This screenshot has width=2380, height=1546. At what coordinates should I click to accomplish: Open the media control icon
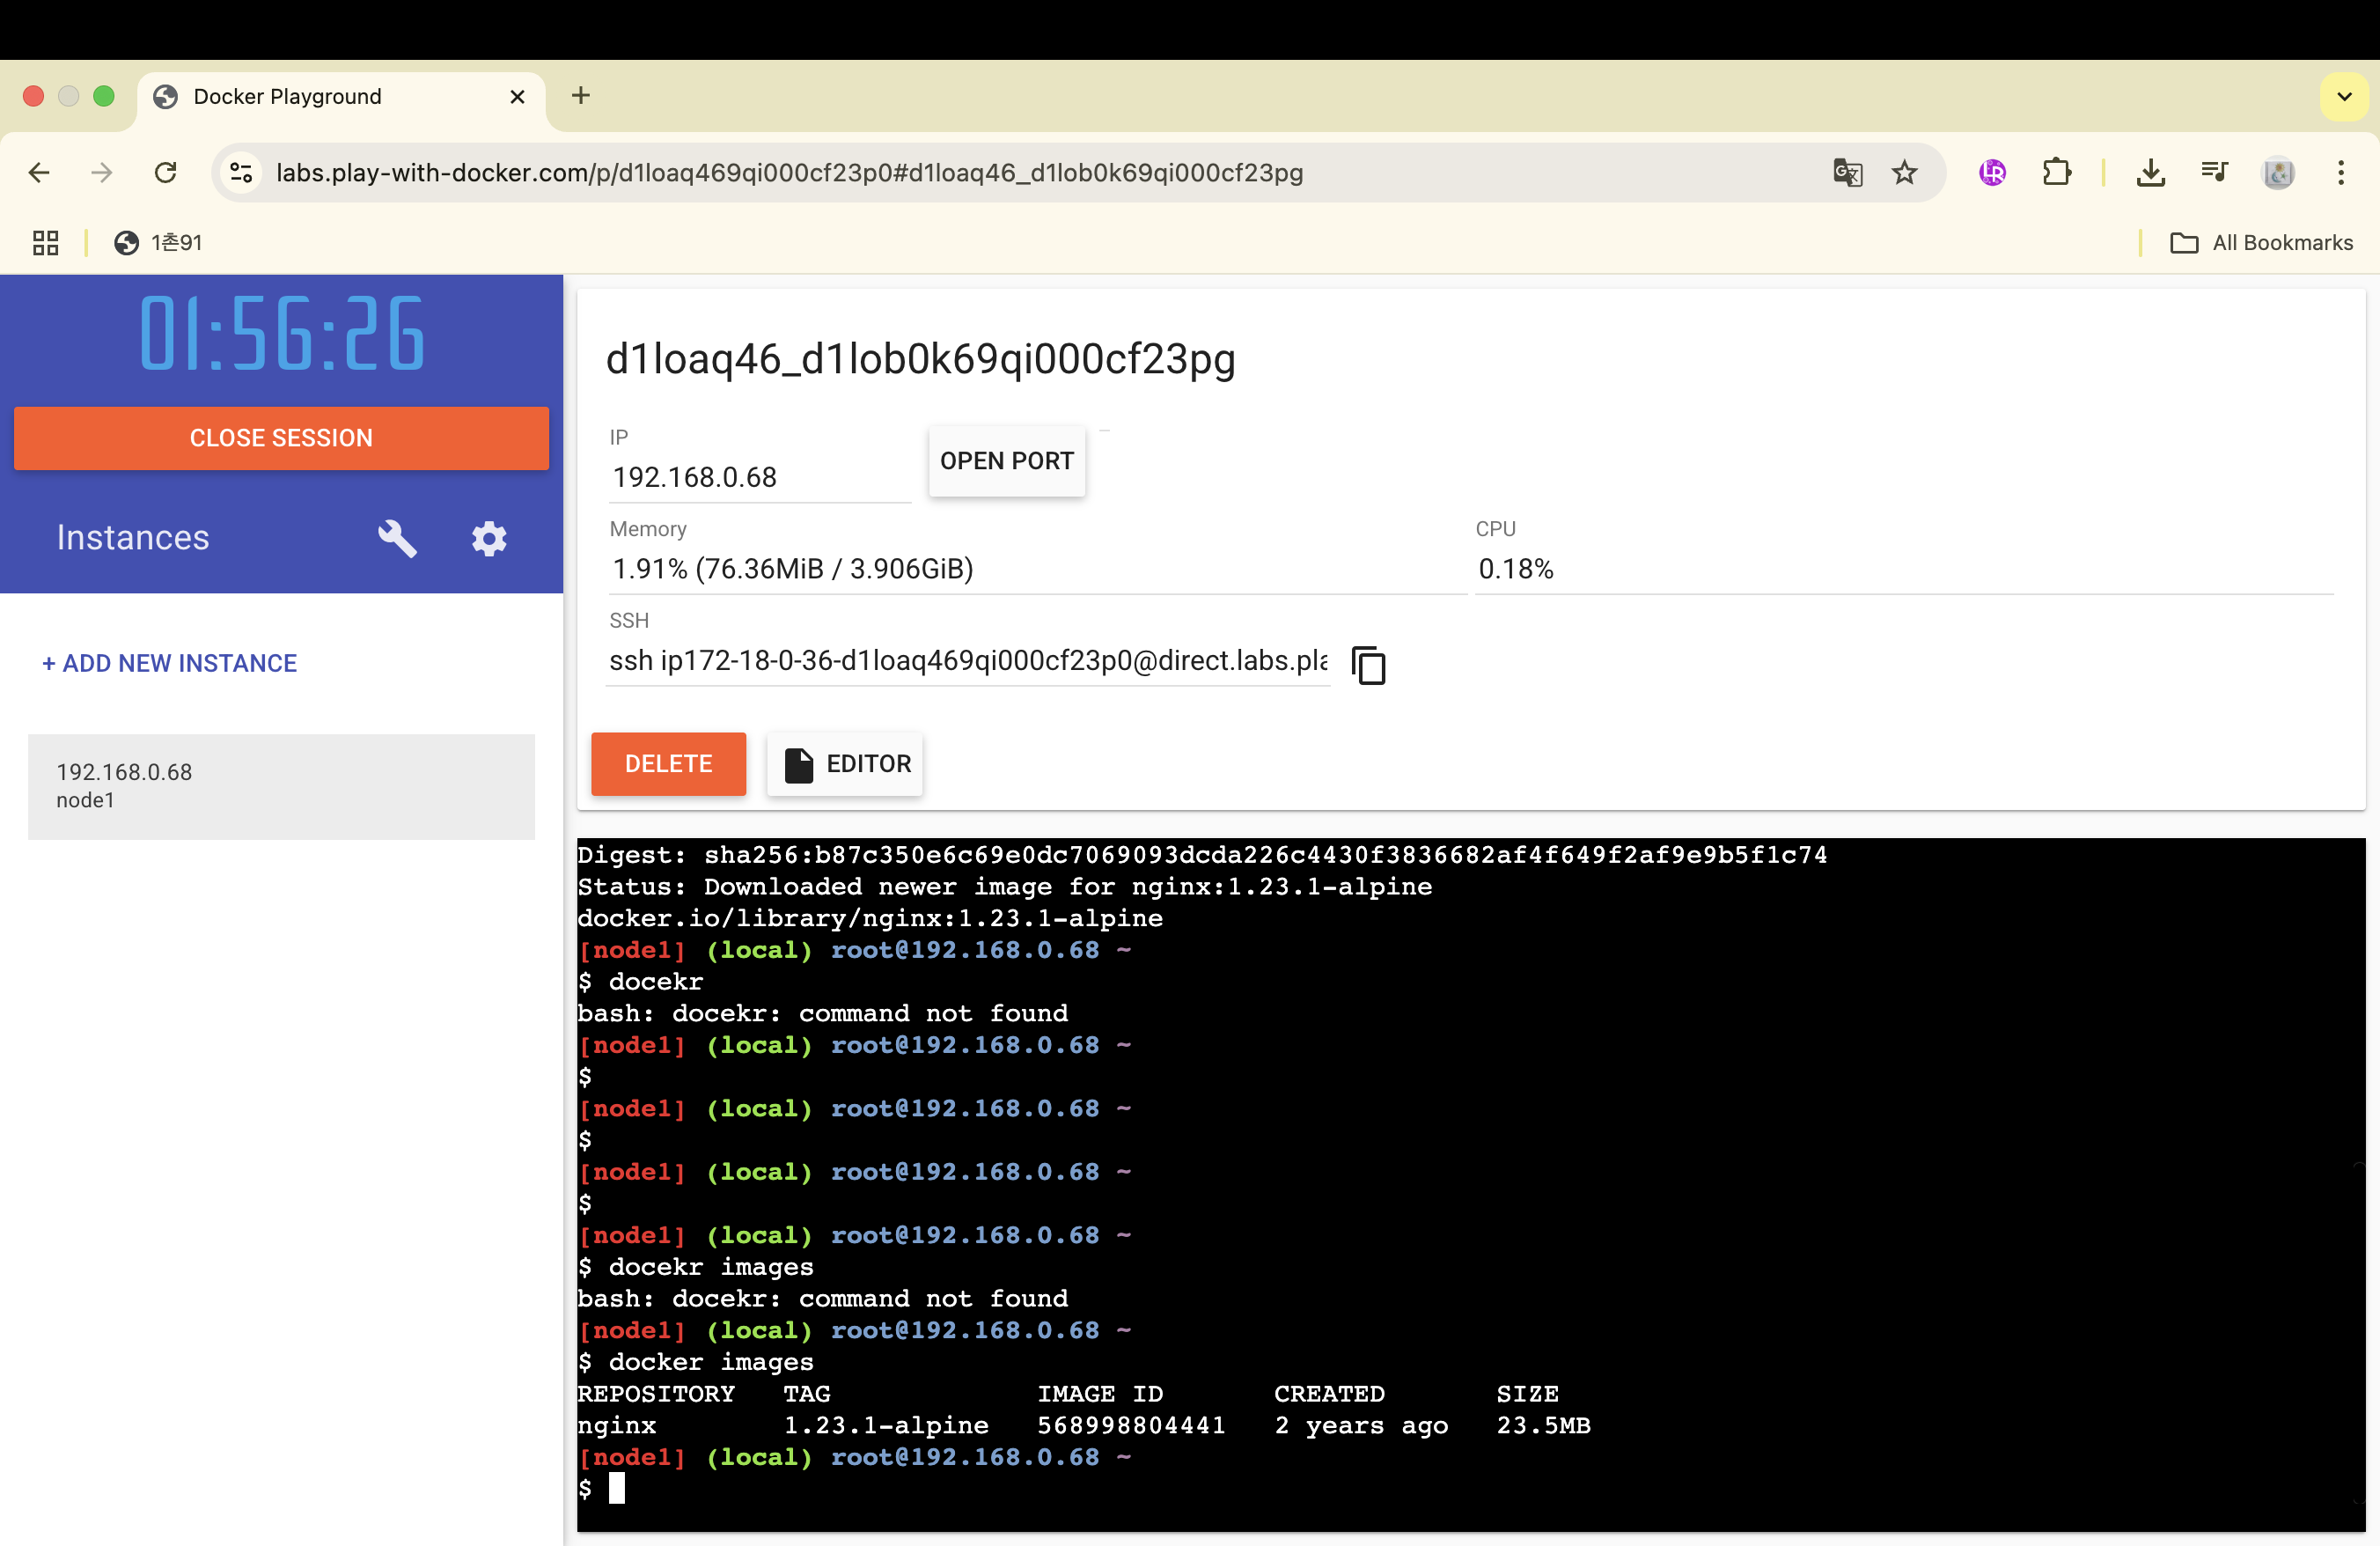[2214, 173]
